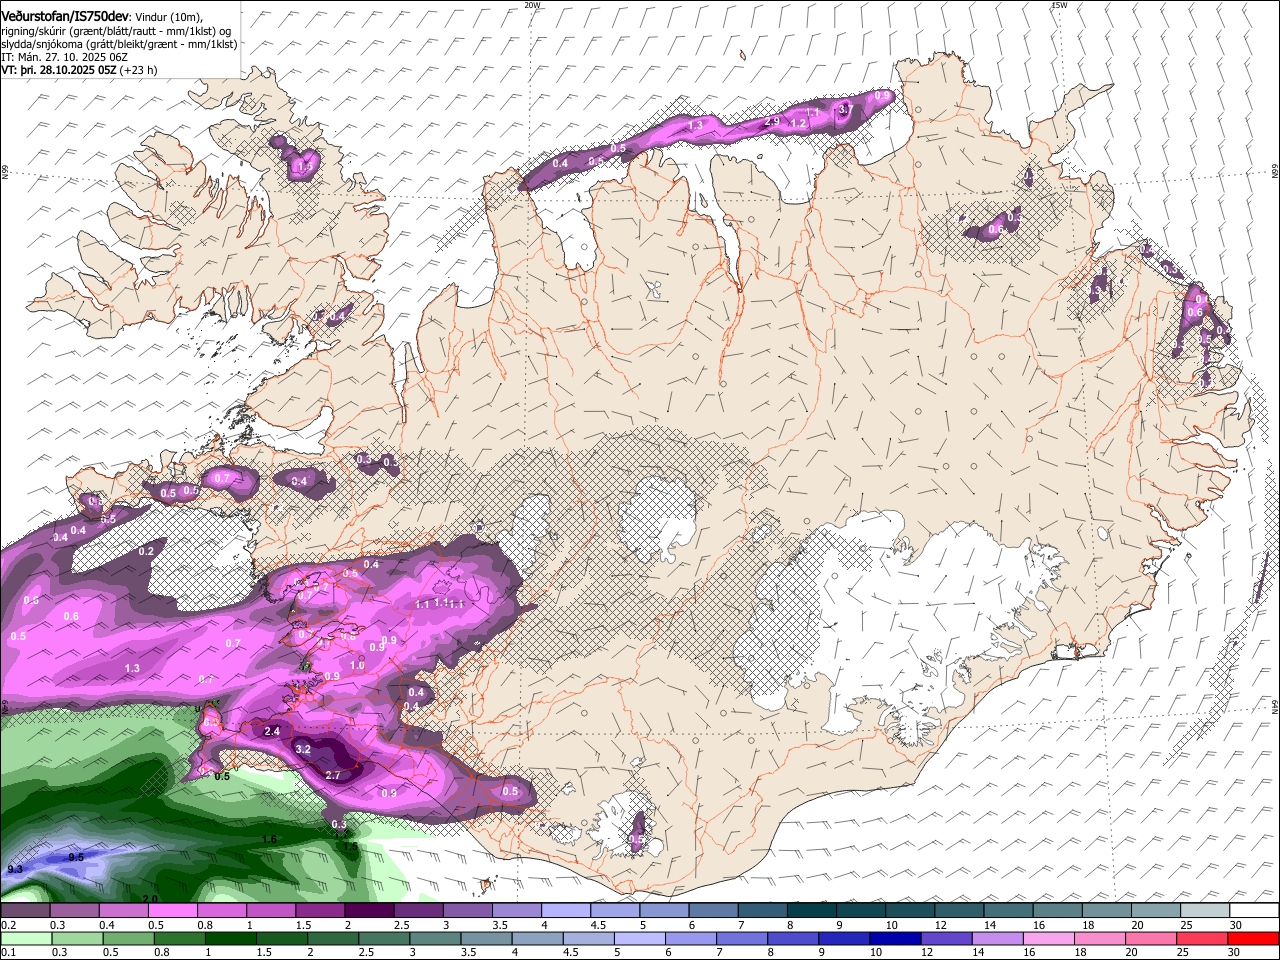The height and width of the screenshot is (960, 1280).
Task: Click the navy blue swatch in the bottom legend
Action: point(894,939)
